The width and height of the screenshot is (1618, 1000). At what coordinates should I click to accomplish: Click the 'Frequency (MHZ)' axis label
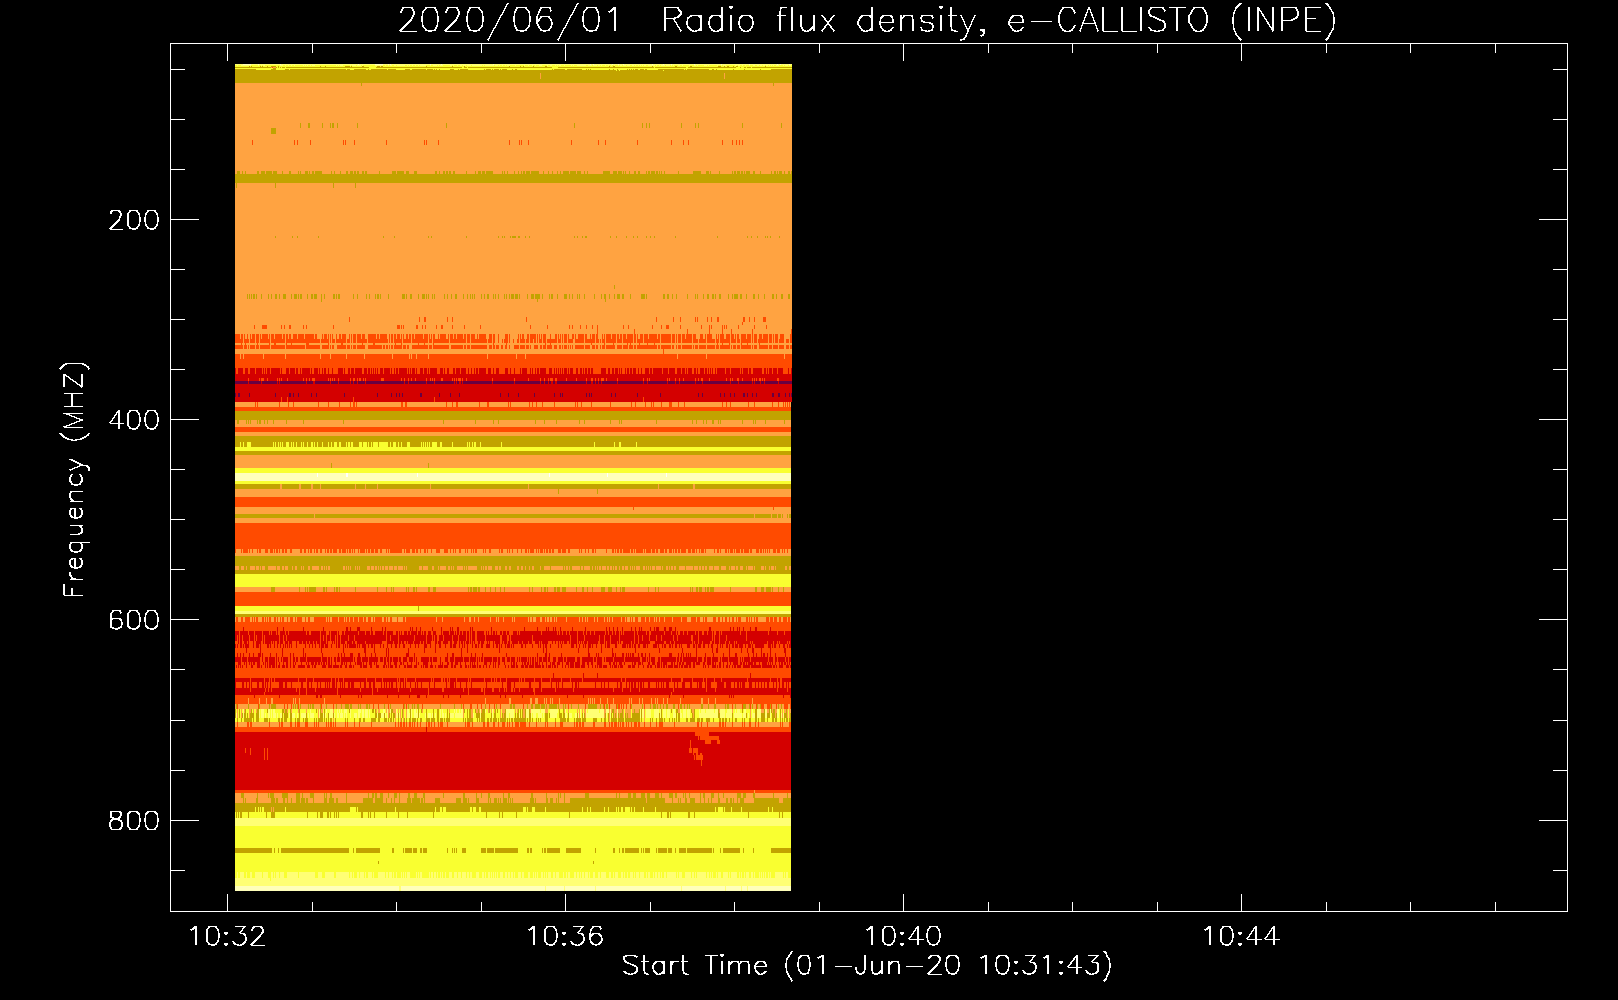(x=75, y=480)
